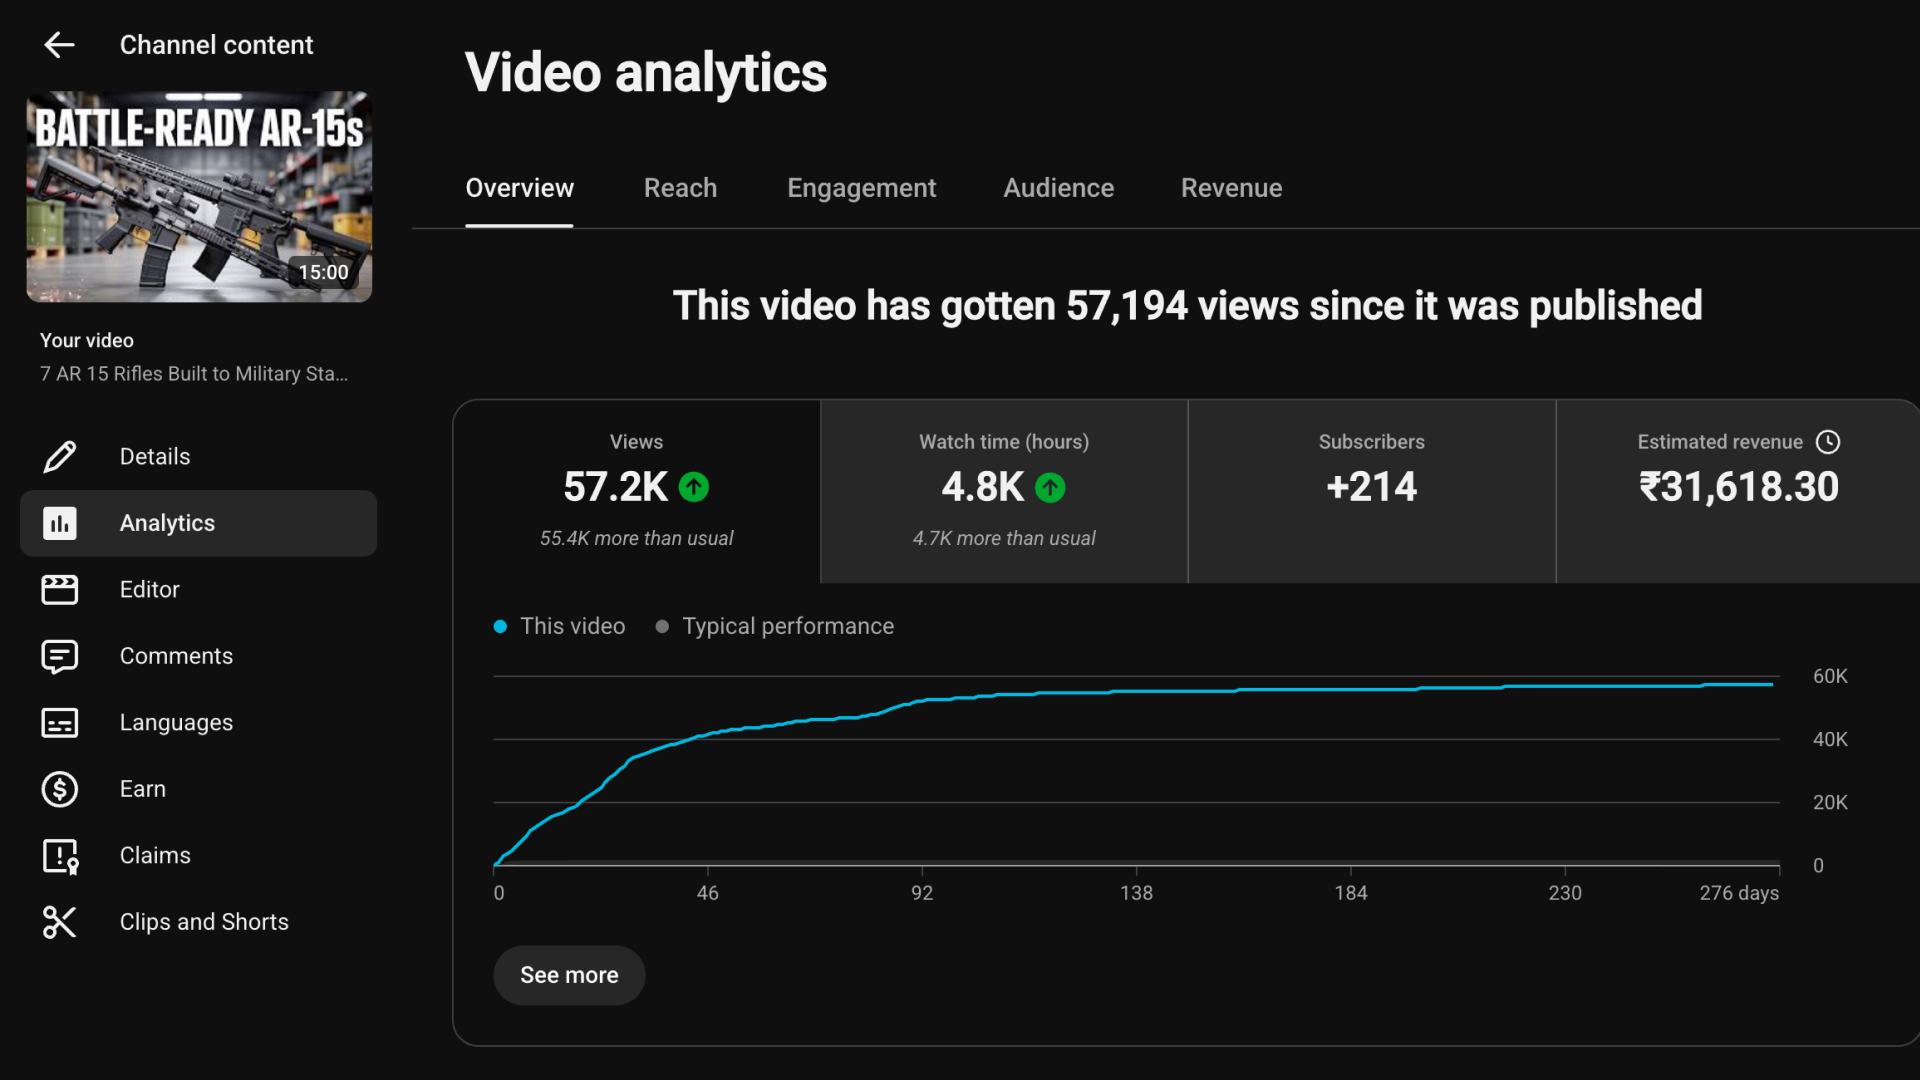Viewport: 1920px width, 1080px height.
Task: Open the Editor clapperboard icon
Action: click(x=59, y=589)
